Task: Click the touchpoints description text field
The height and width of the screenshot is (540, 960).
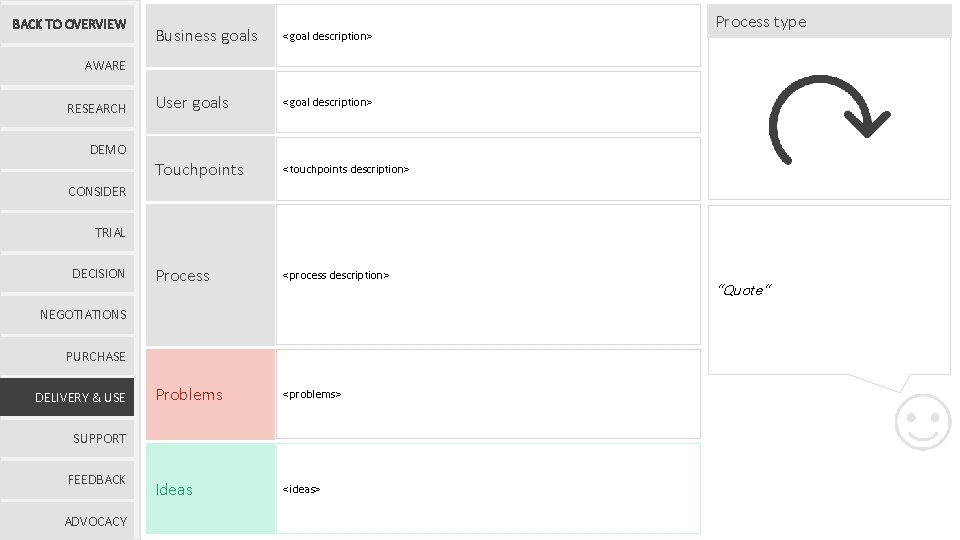Action: click(x=488, y=169)
